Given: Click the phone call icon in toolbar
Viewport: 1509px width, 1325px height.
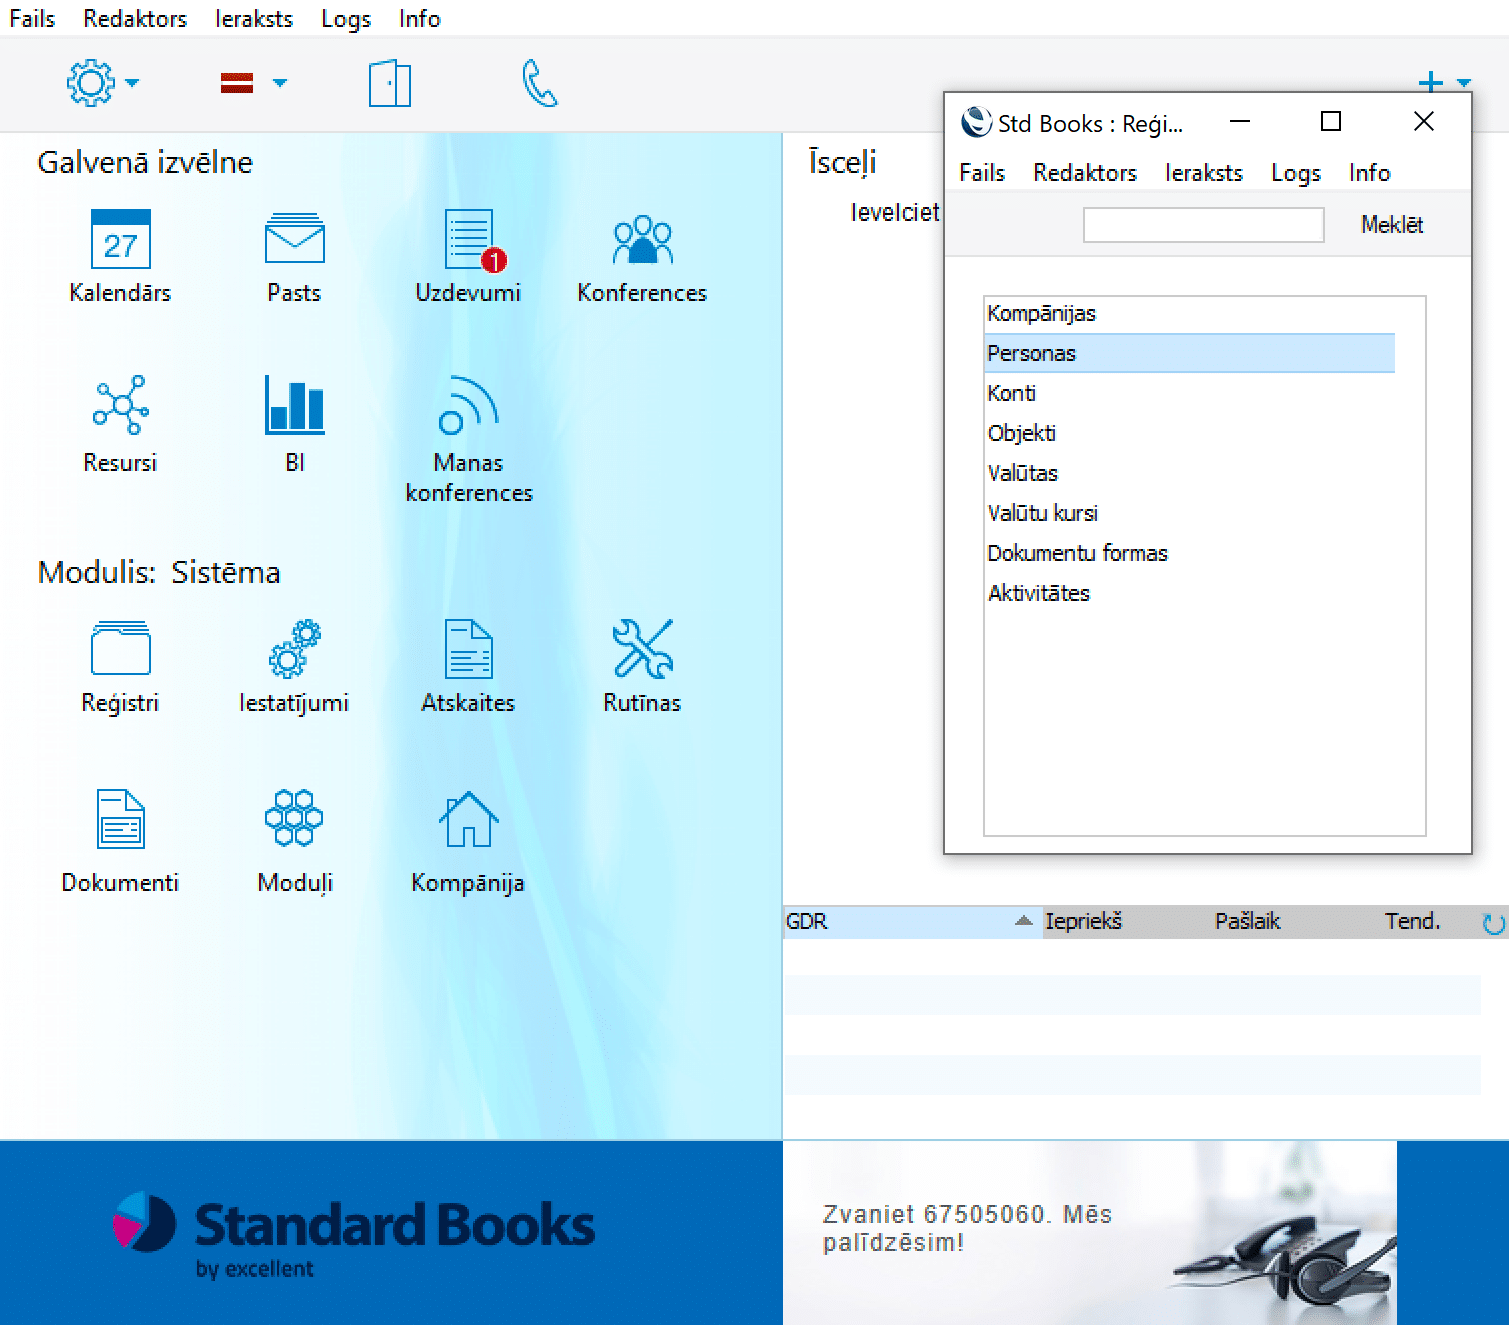Looking at the screenshot, I should coord(539,83).
